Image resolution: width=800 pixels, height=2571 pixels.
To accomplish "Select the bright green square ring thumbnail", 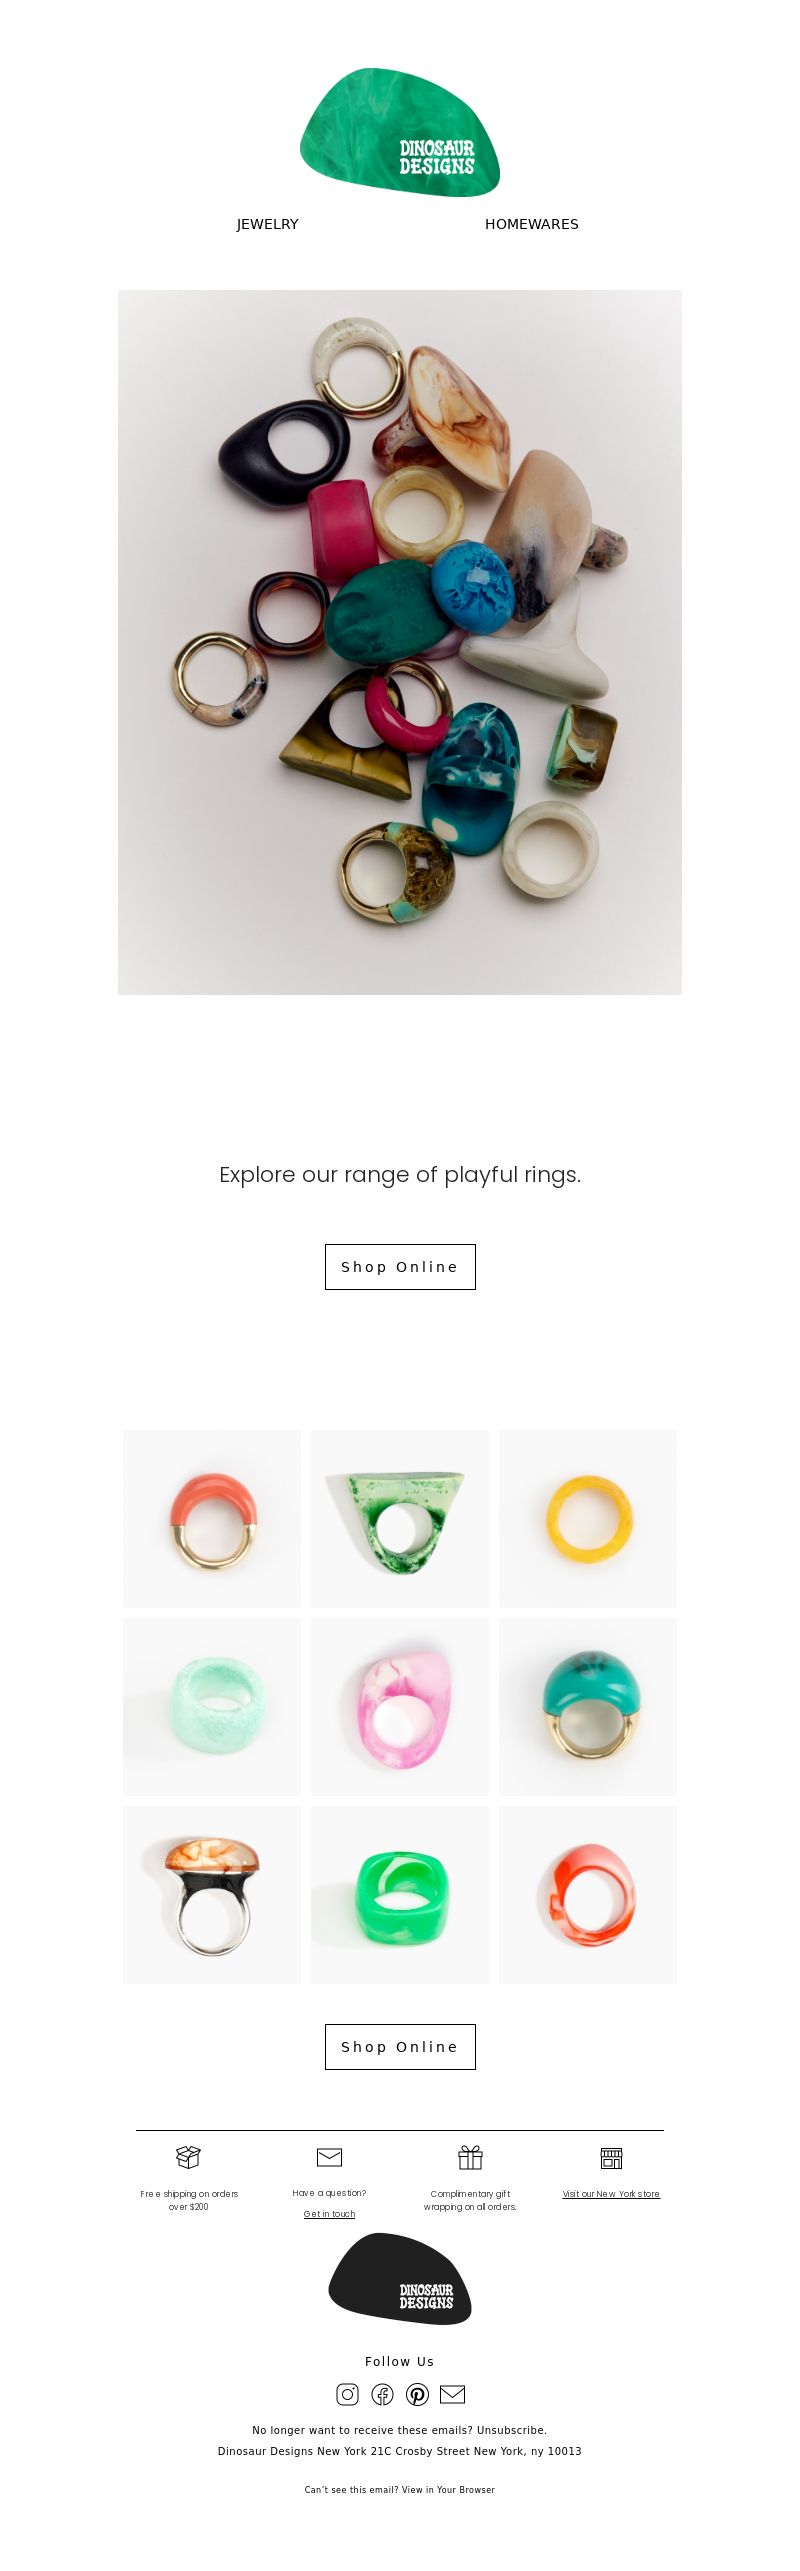I will click(400, 1895).
